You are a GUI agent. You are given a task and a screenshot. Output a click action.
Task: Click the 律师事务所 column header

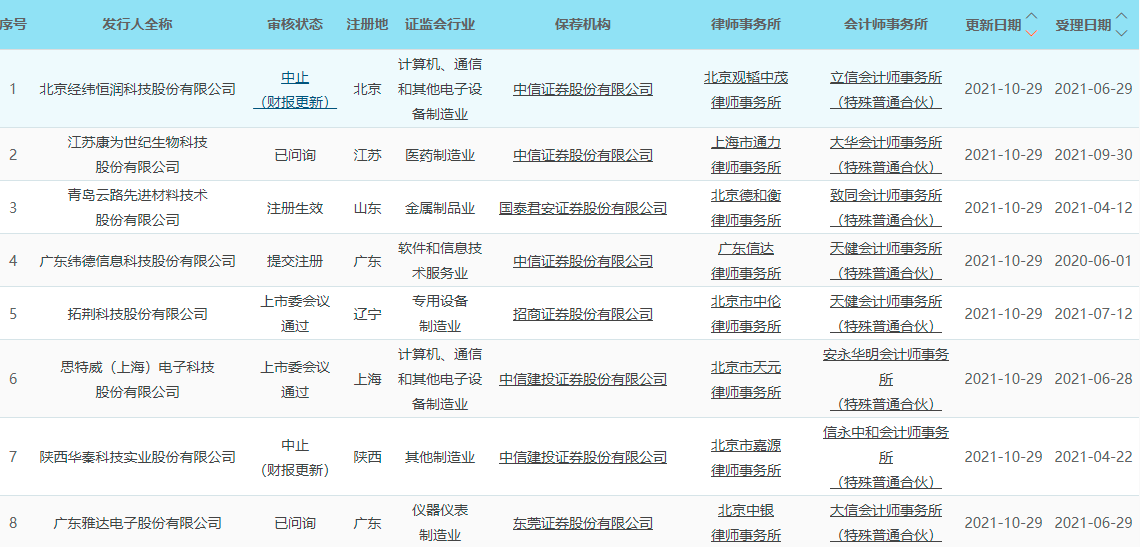pos(746,24)
